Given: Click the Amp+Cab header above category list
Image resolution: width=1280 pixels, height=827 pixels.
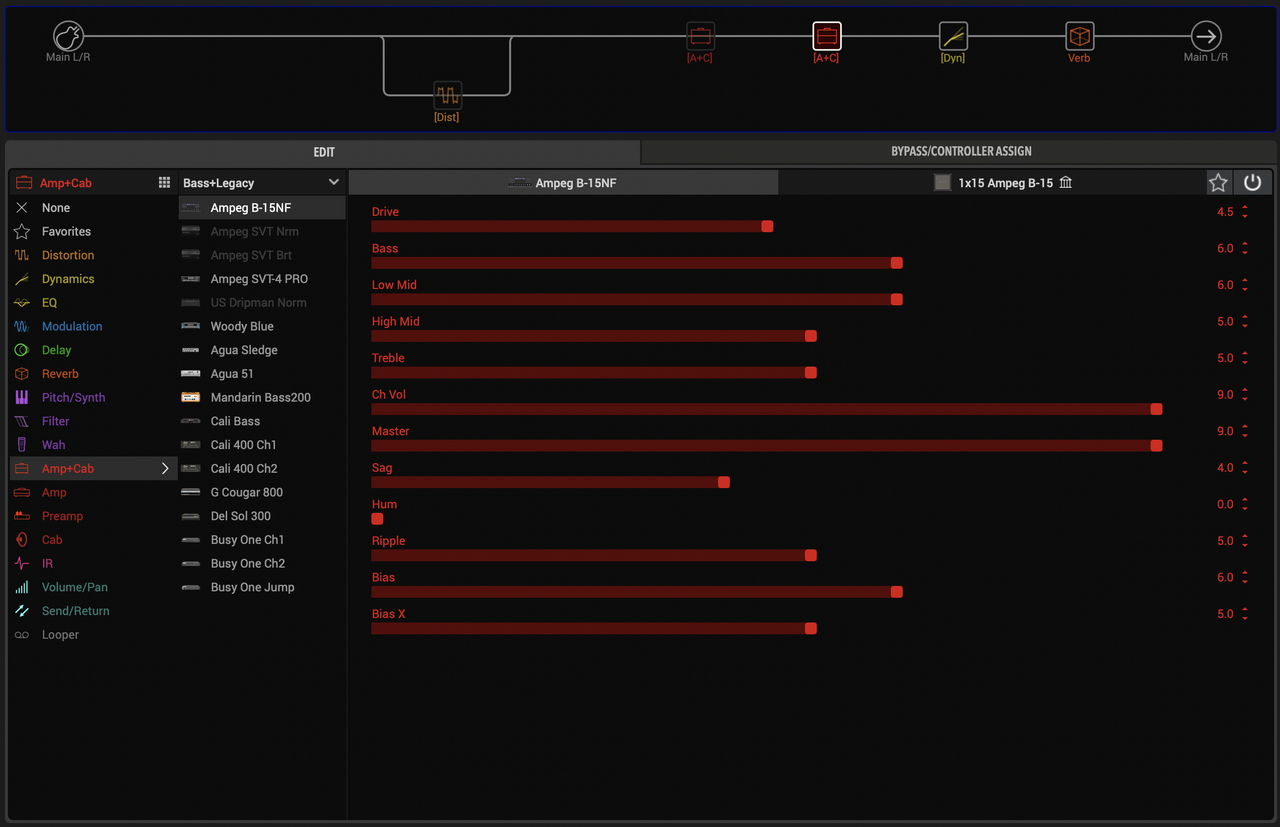Looking at the screenshot, I should tap(67, 183).
